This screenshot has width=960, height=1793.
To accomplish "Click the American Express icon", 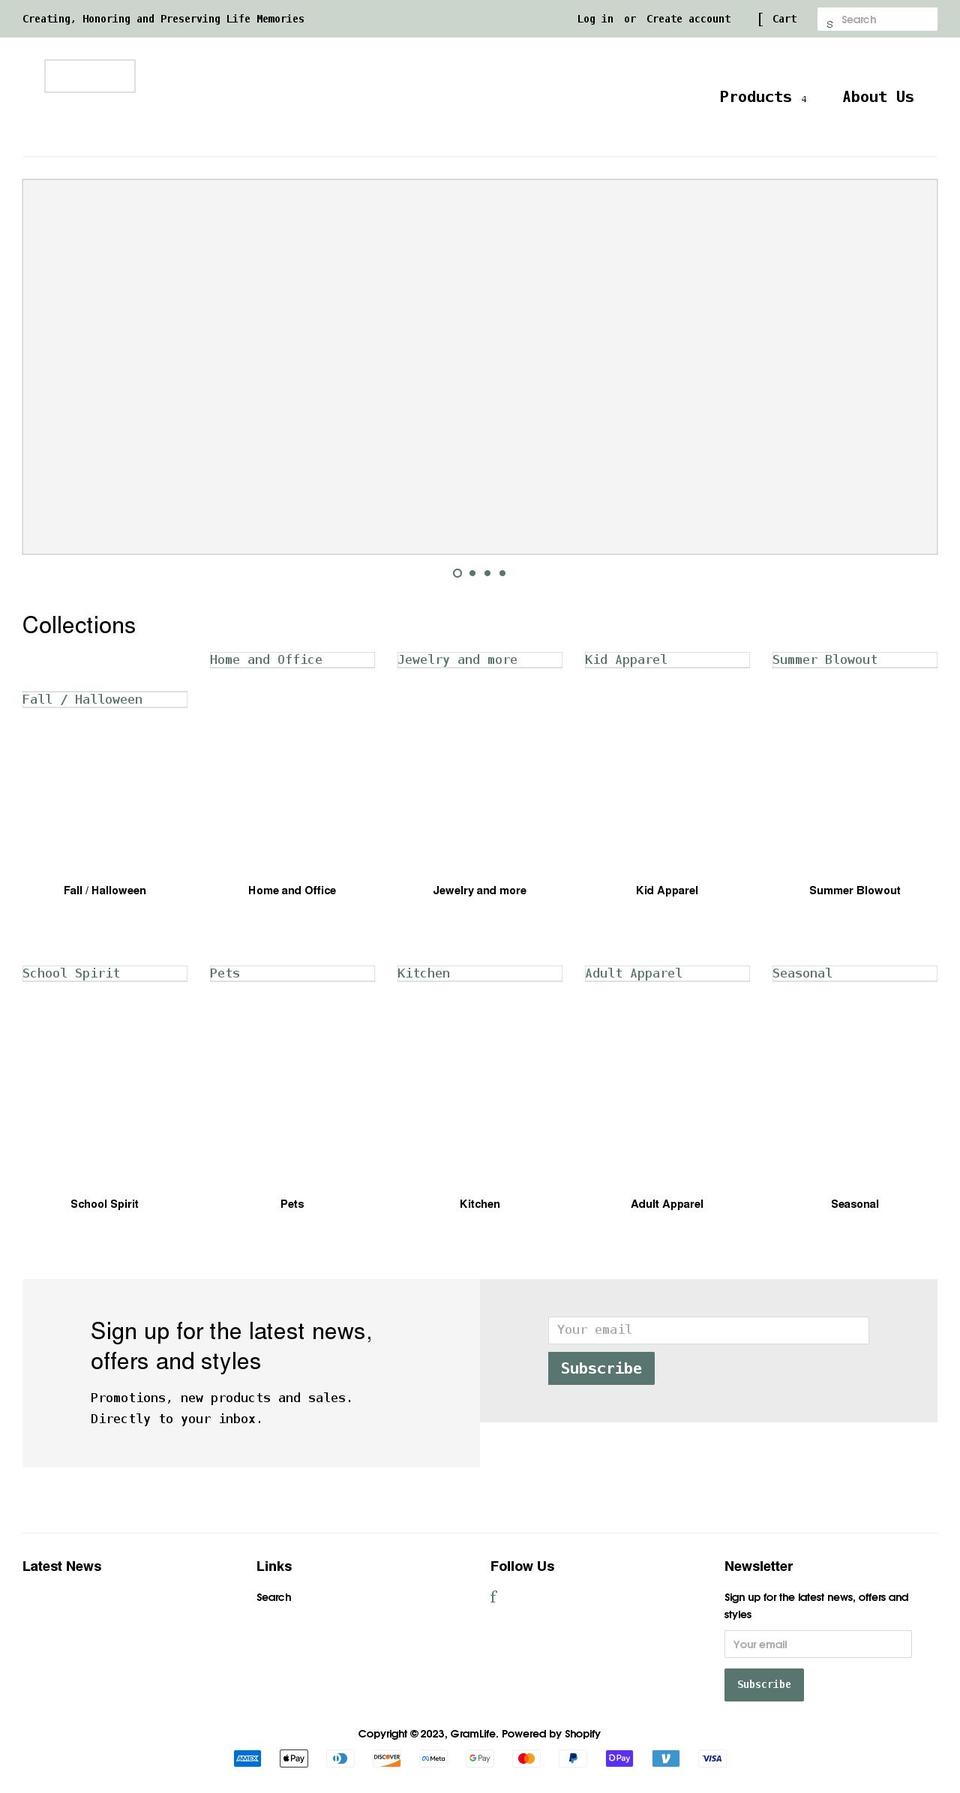I will (x=247, y=1758).
